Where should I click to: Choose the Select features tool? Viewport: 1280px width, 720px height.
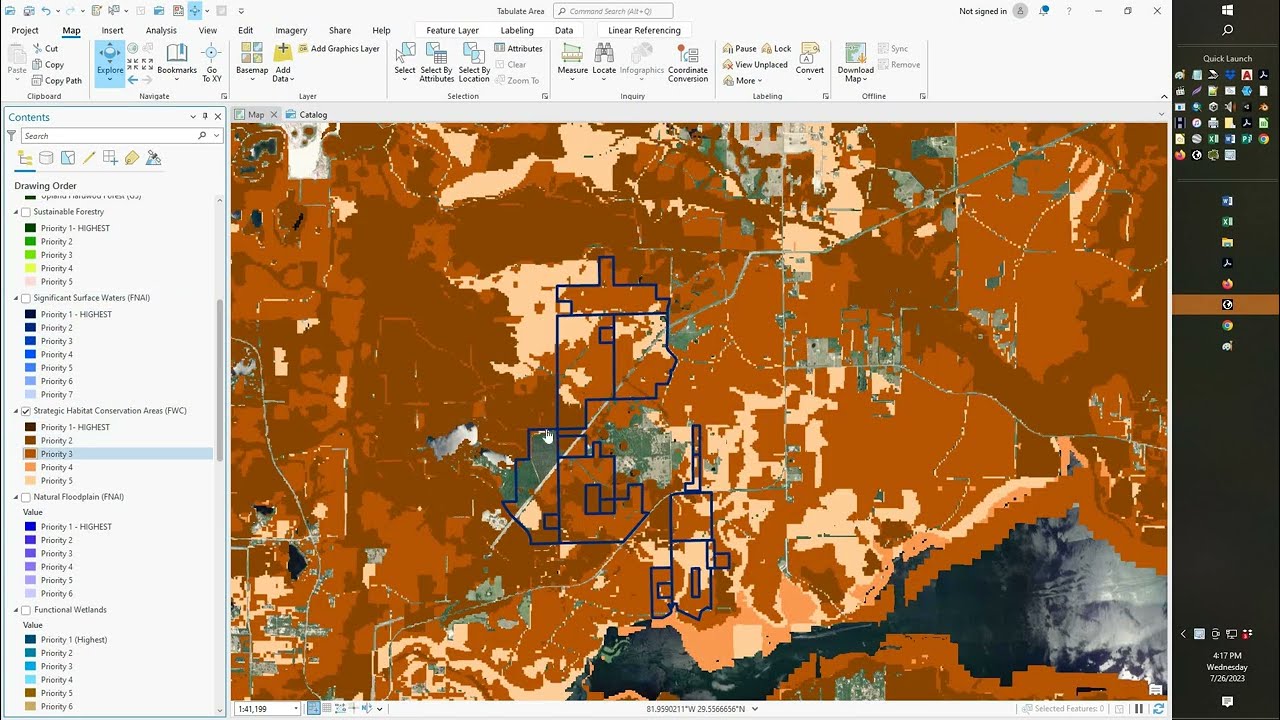point(405,62)
